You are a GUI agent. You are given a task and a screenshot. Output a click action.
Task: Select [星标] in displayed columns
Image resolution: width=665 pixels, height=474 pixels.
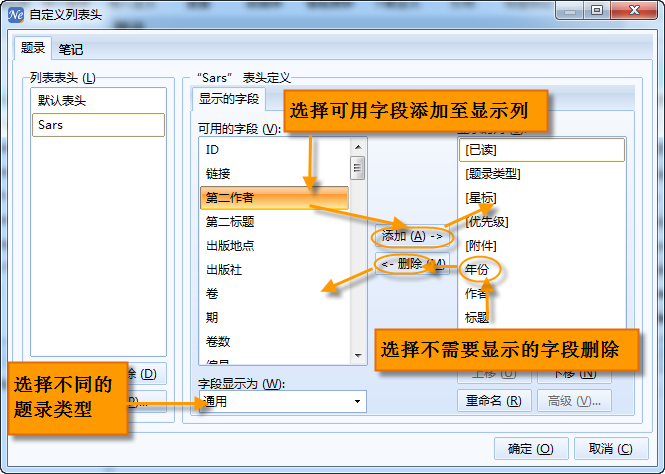542,198
